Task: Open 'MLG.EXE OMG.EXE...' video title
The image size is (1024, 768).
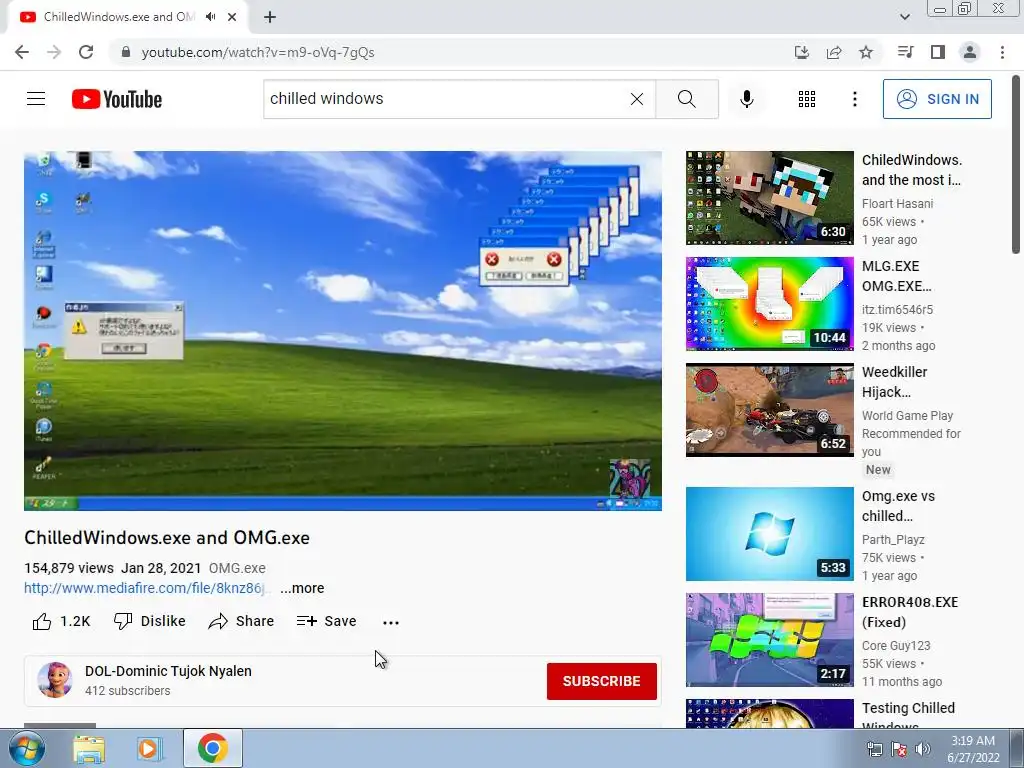Action: [x=897, y=276]
